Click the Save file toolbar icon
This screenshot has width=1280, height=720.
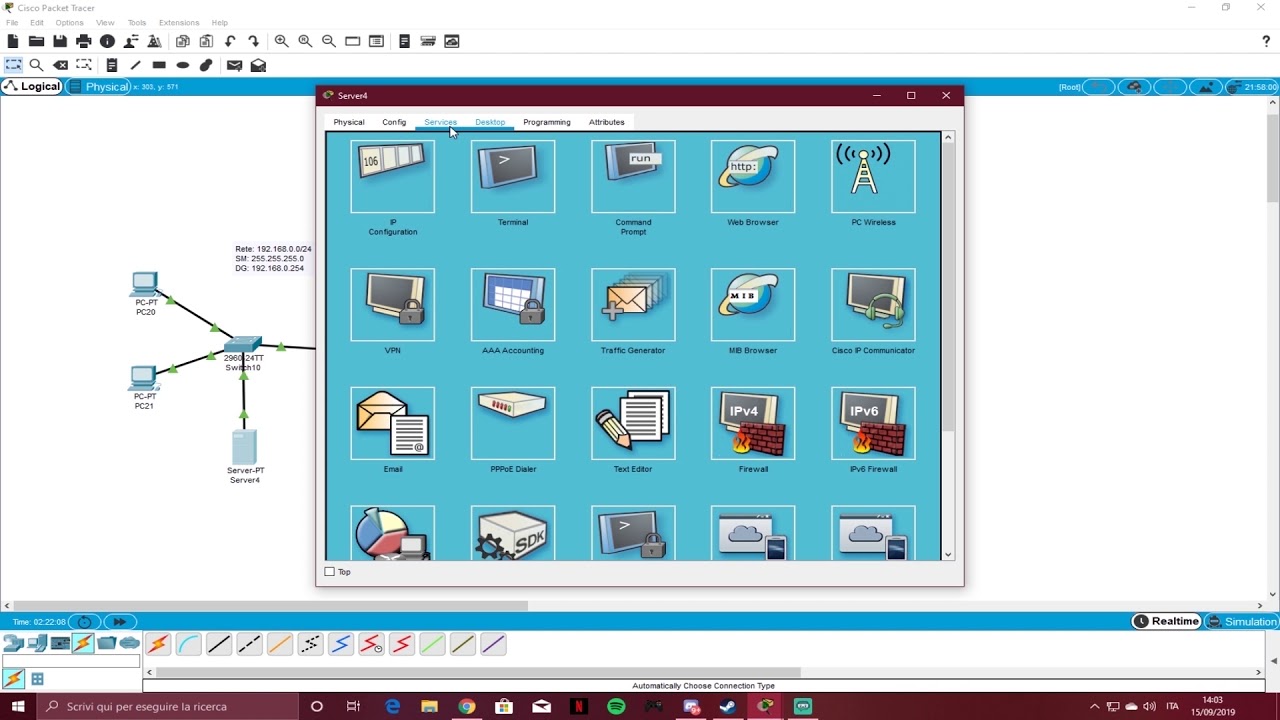pyautogui.click(x=60, y=41)
